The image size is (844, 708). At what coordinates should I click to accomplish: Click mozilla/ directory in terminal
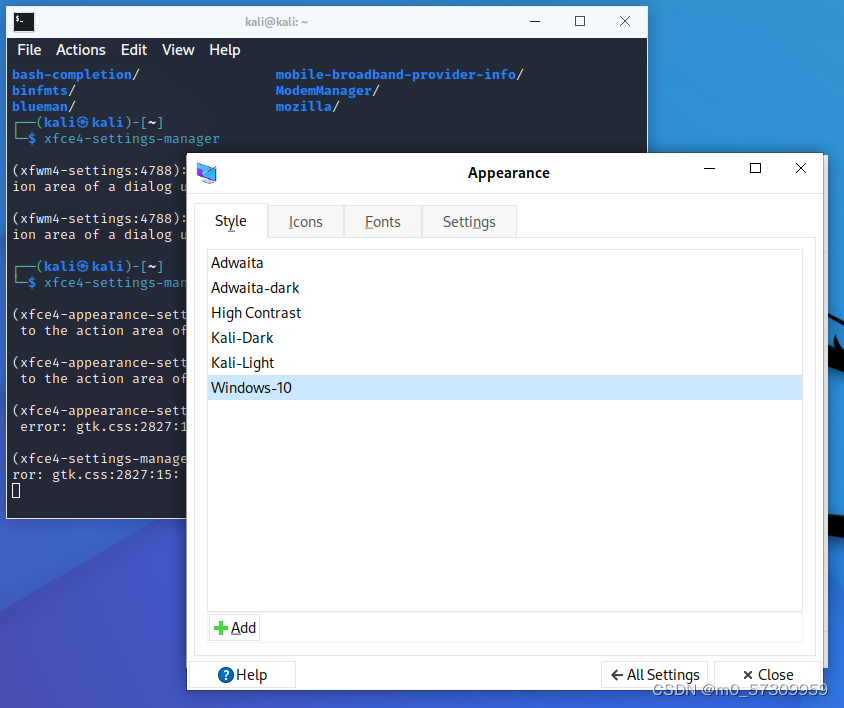click(x=307, y=107)
